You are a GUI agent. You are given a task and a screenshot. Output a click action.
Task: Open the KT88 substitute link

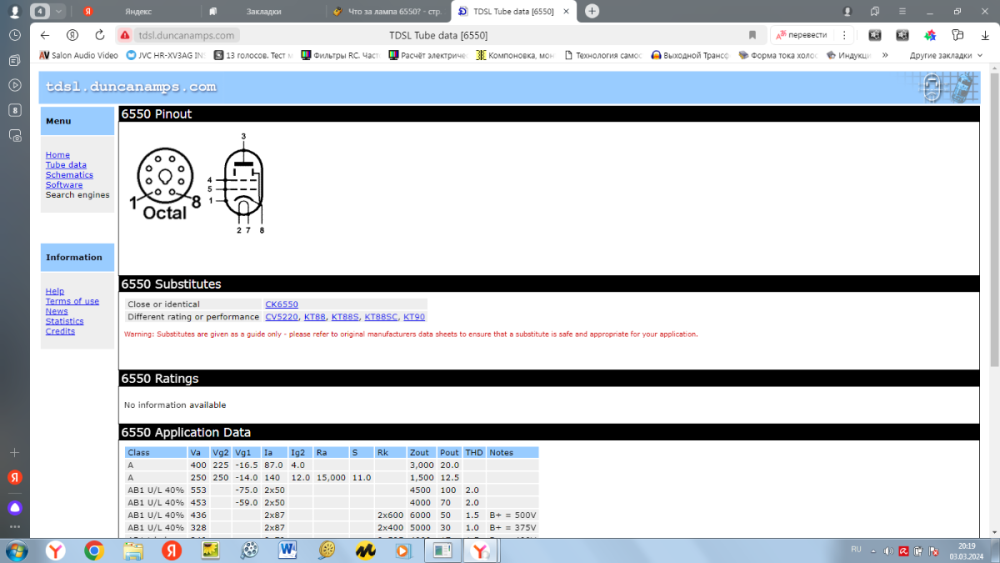[314, 317]
